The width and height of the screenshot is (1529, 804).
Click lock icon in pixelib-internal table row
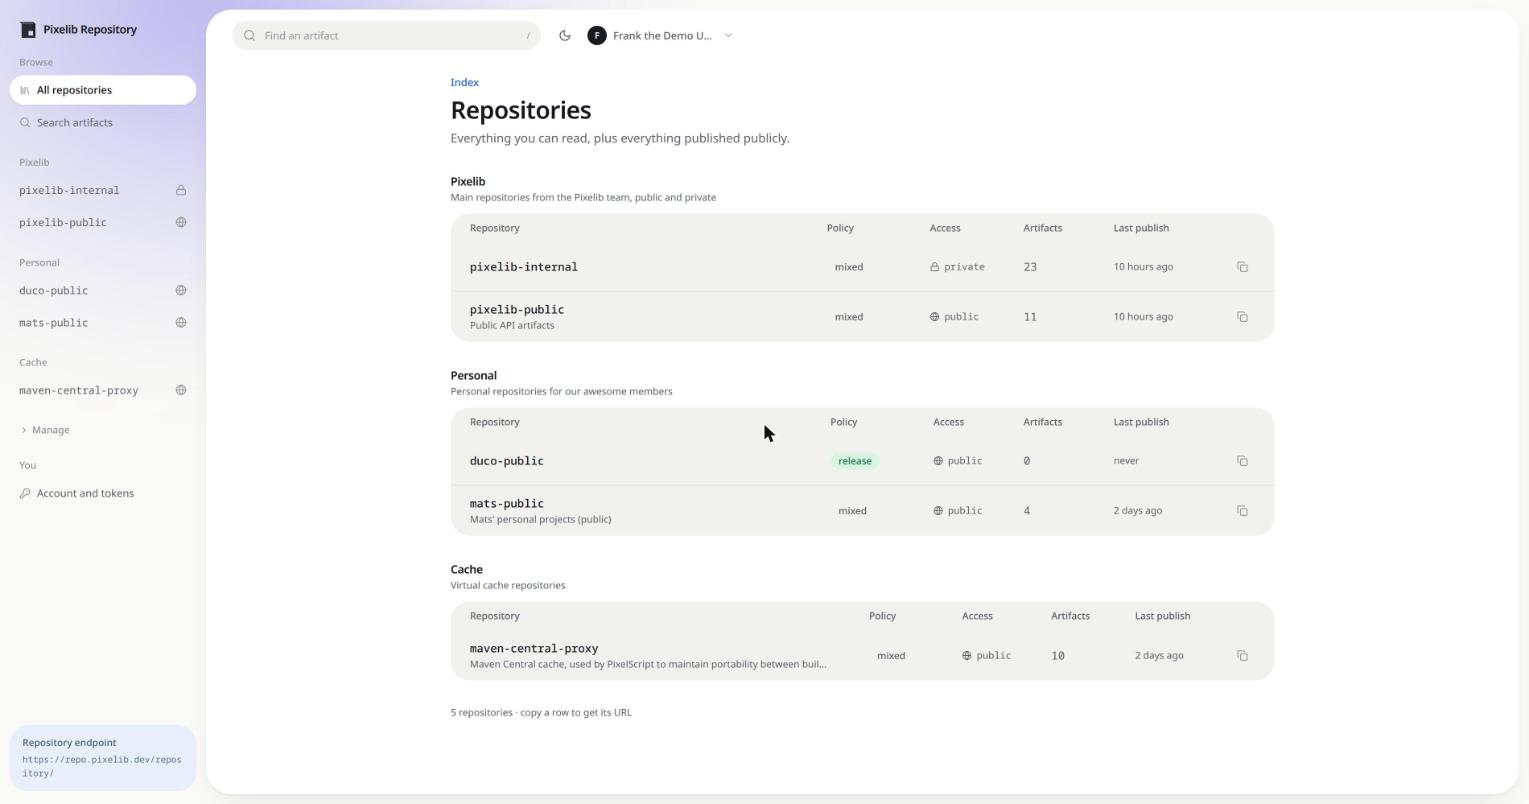pos(935,267)
